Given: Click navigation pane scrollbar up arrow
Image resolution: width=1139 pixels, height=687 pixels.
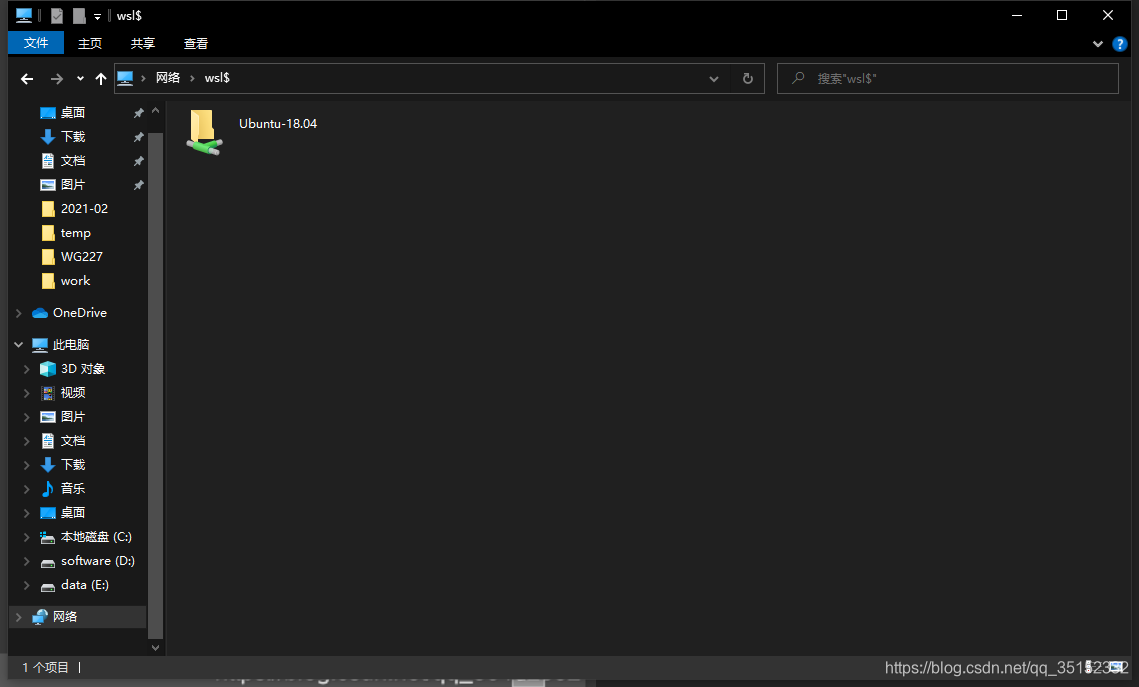Looking at the screenshot, I should click(155, 111).
